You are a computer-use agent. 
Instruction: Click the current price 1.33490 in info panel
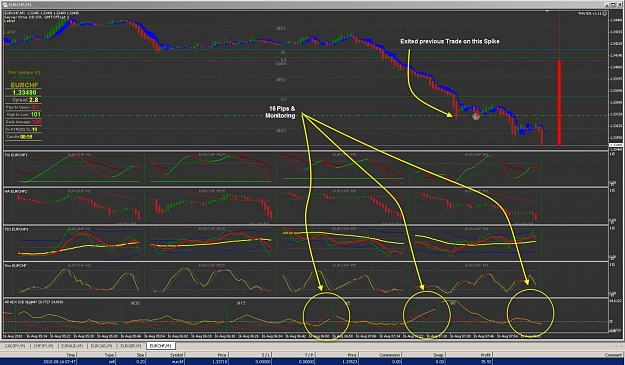point(24,92)
